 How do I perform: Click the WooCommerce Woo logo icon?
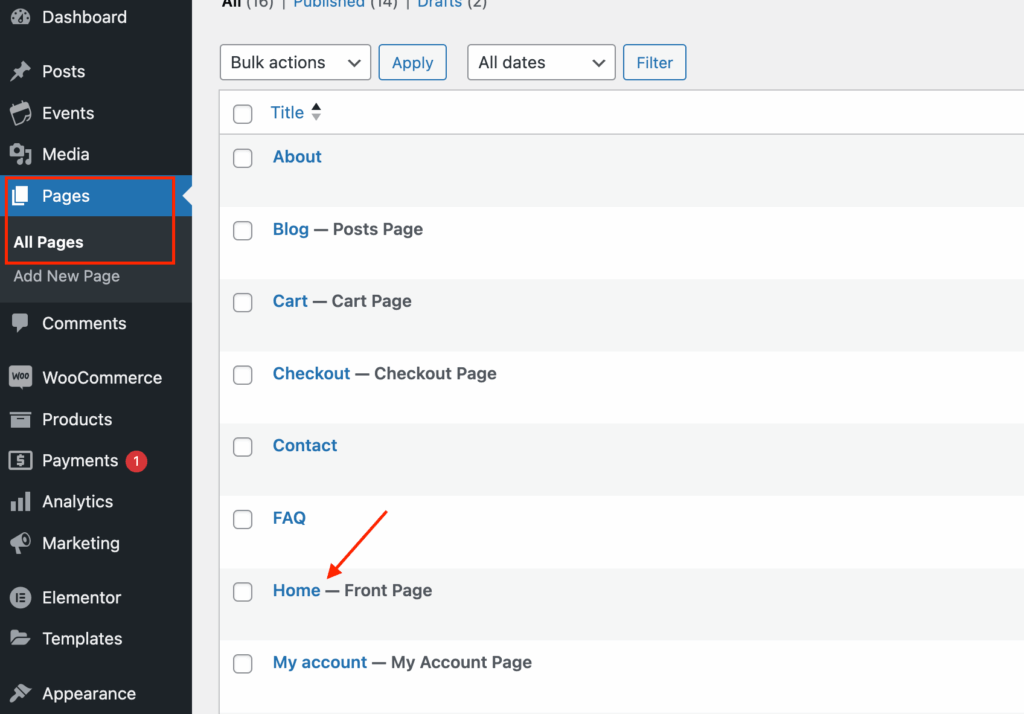click(20, 377)
